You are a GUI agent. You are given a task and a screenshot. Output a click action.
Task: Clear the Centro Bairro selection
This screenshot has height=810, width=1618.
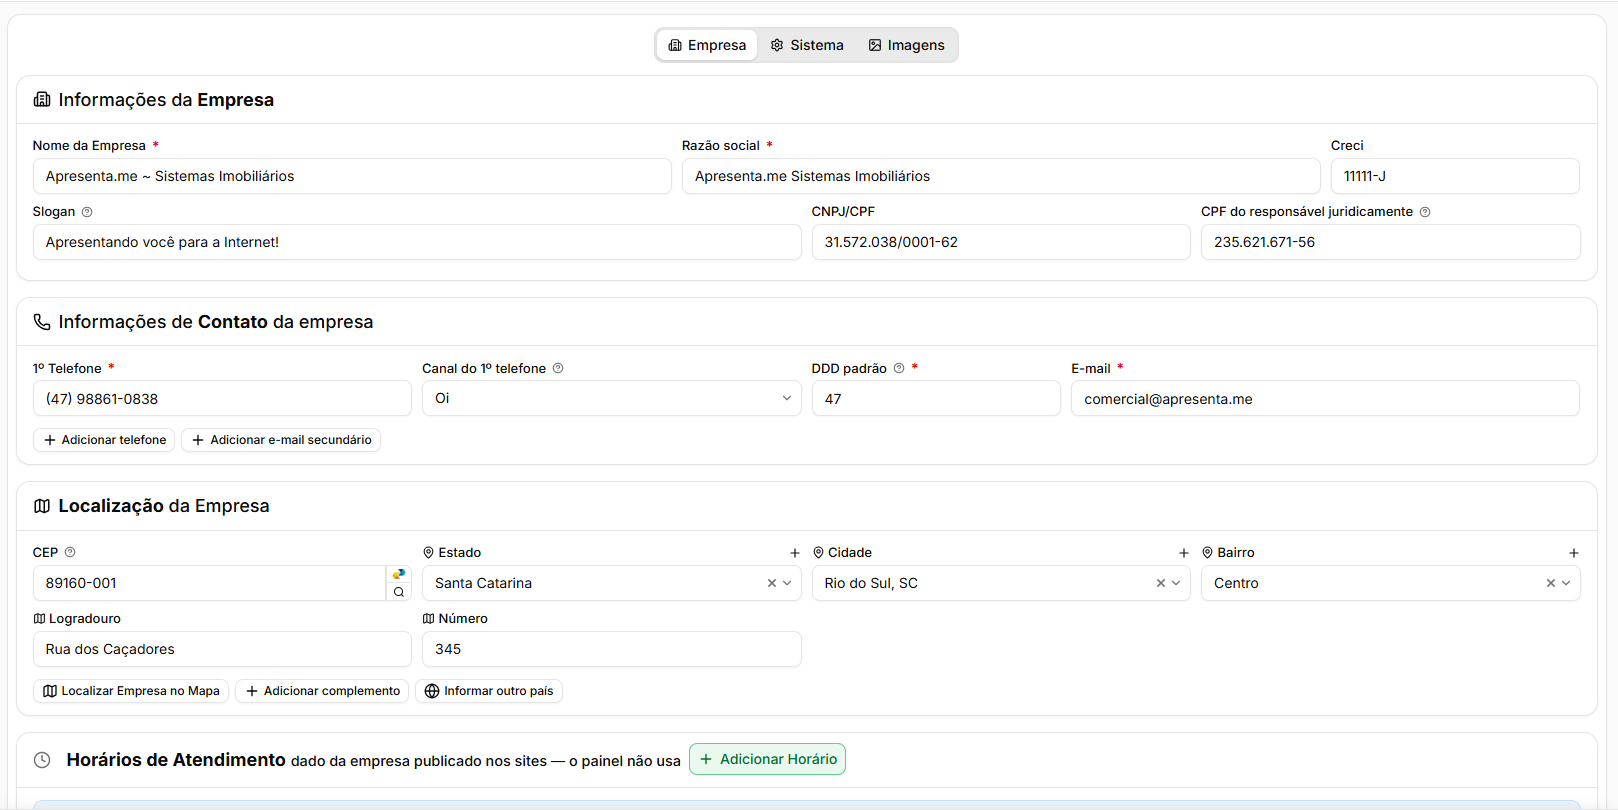tap(1551, 583)
